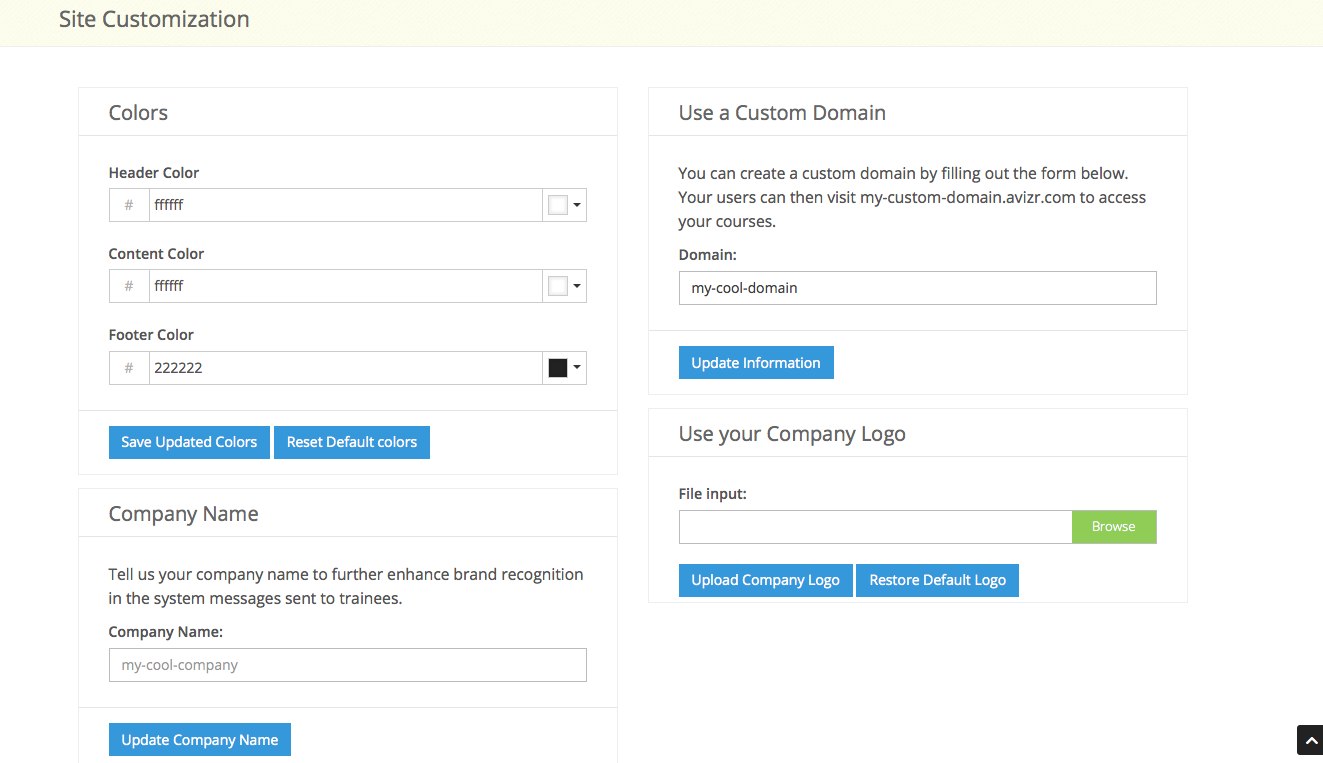Focus the Content Color hex value field
This screenshot has width=1323, height=763.
tap(345, 286)
